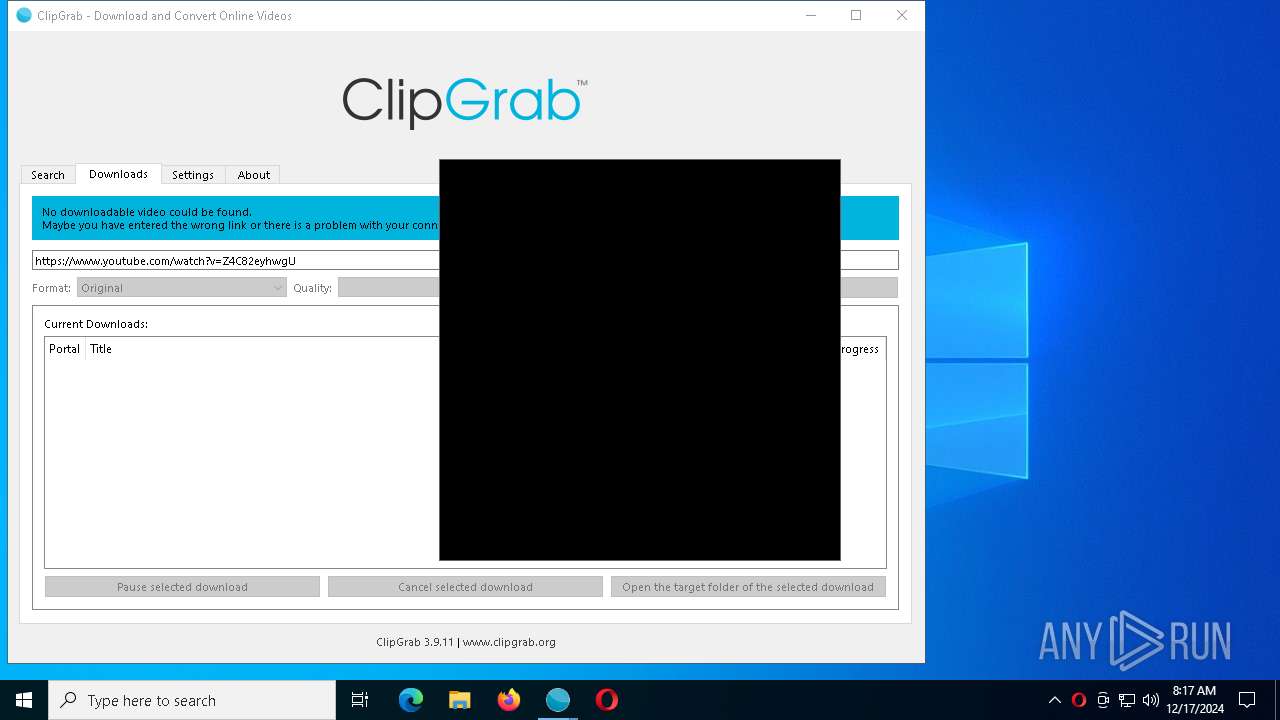Viewport: 1280px width, 720px height.
Task: Open the notification center icon
Action: 1247,700
